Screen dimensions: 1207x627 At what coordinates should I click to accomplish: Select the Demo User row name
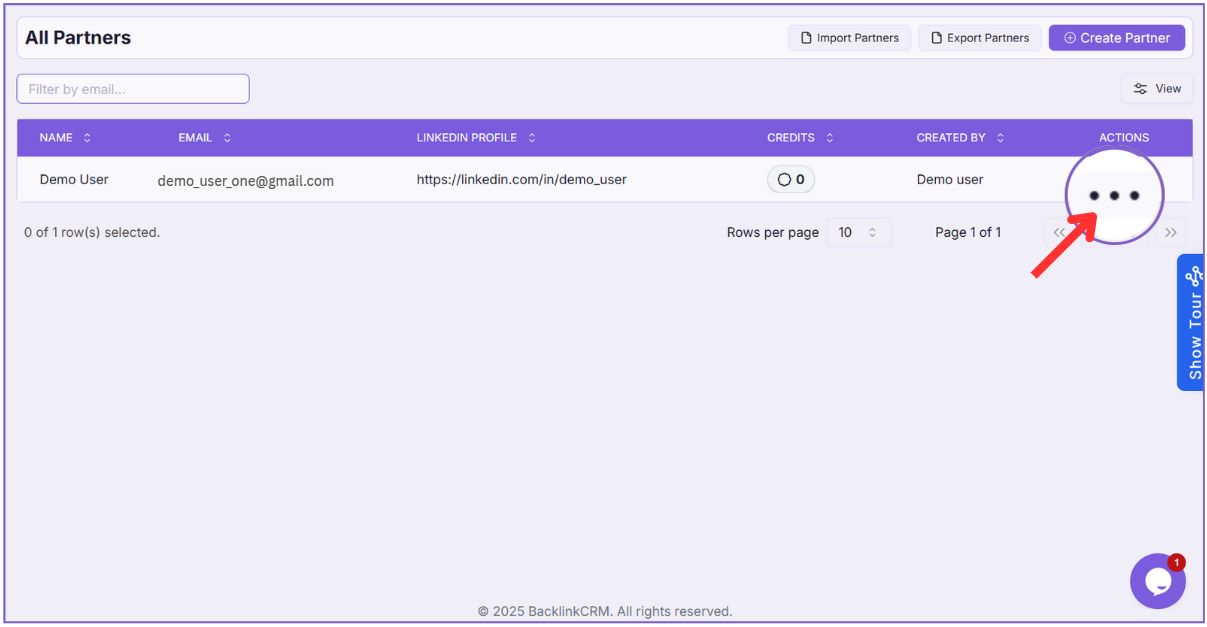coord(74,180)
